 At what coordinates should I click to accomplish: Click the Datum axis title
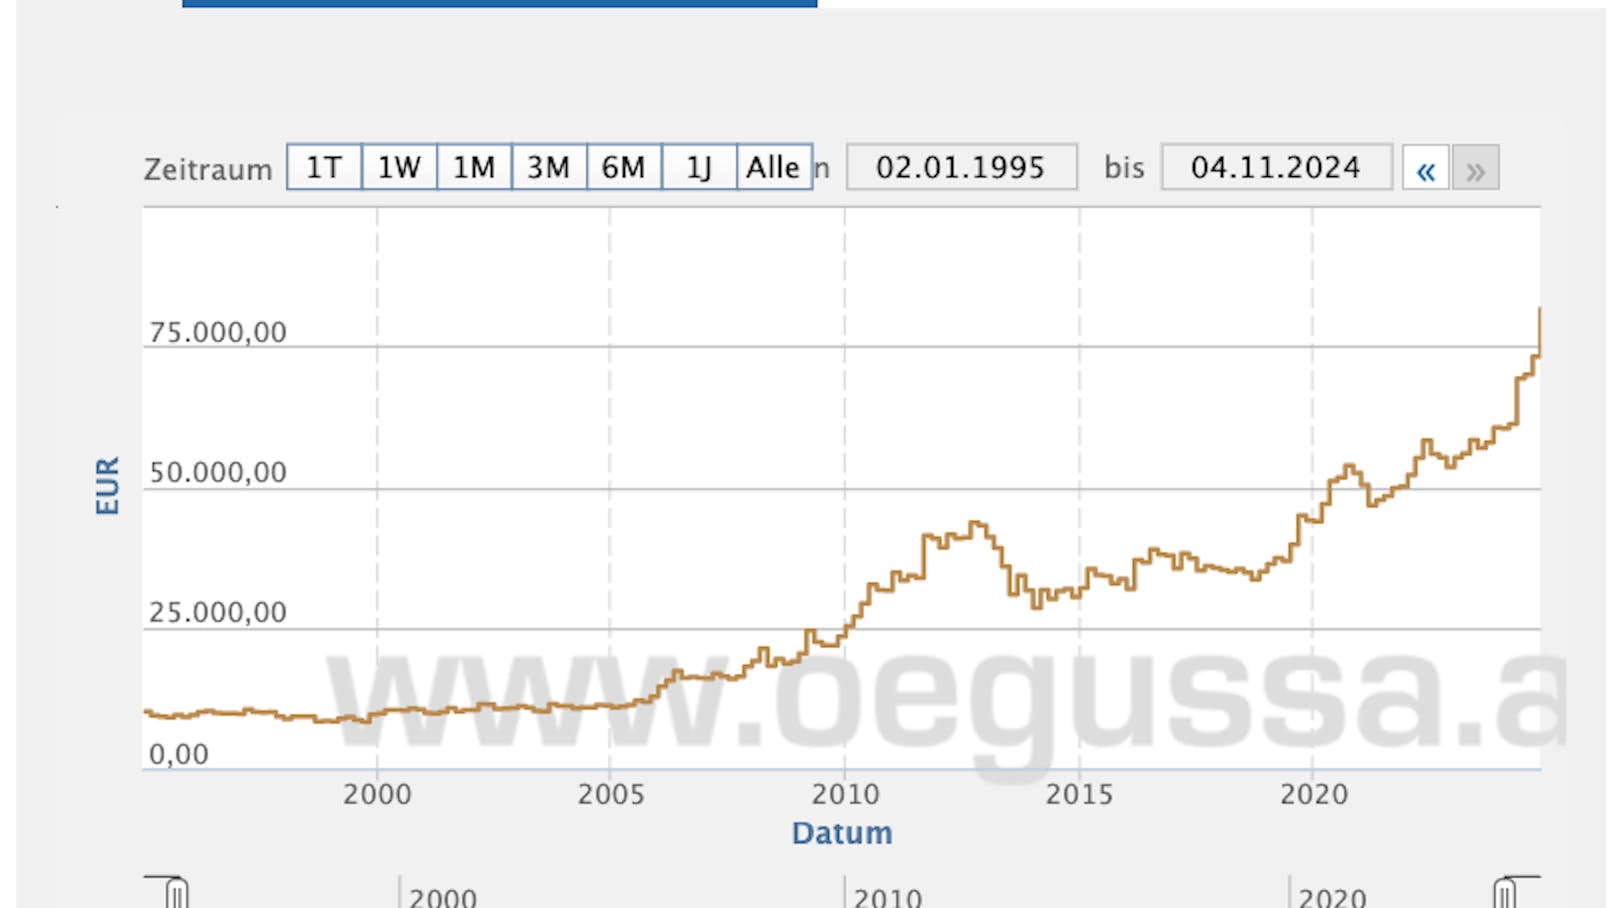[842, 833]
